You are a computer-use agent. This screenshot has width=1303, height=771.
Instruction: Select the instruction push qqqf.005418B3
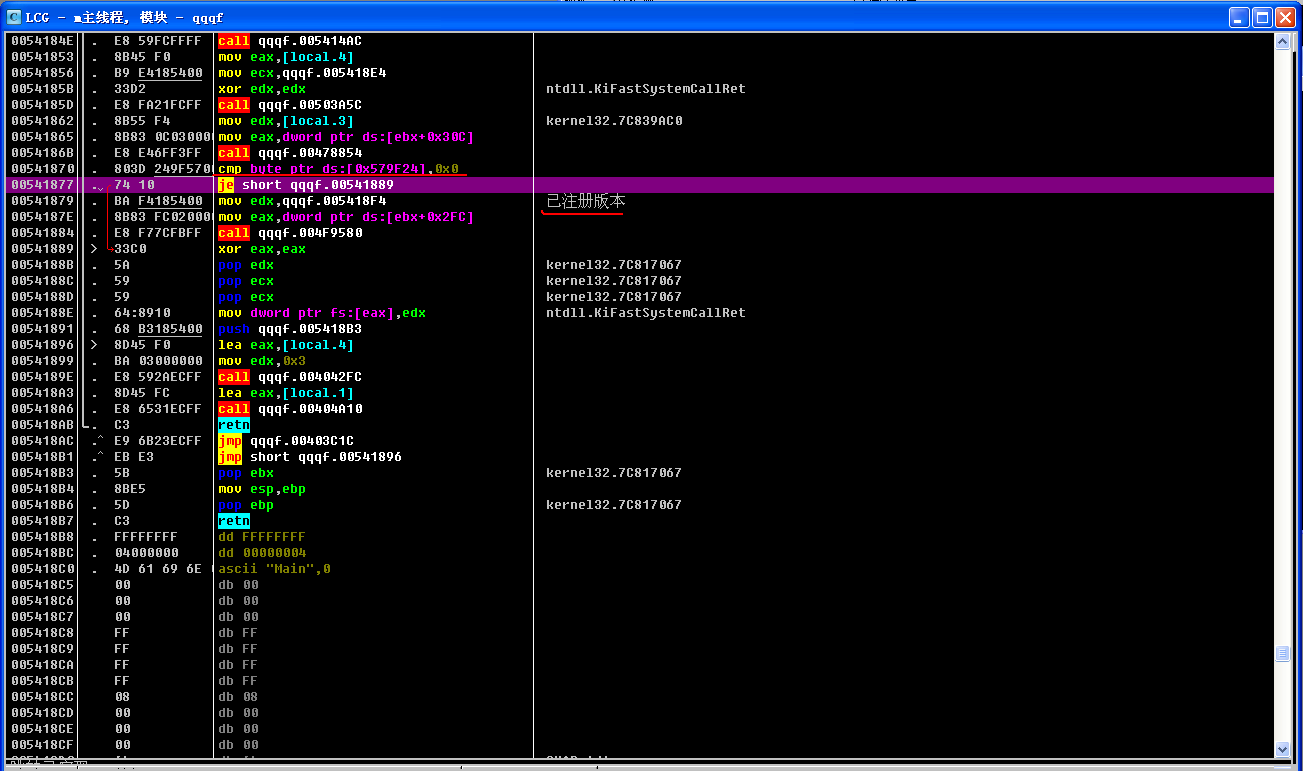[290, 329]
